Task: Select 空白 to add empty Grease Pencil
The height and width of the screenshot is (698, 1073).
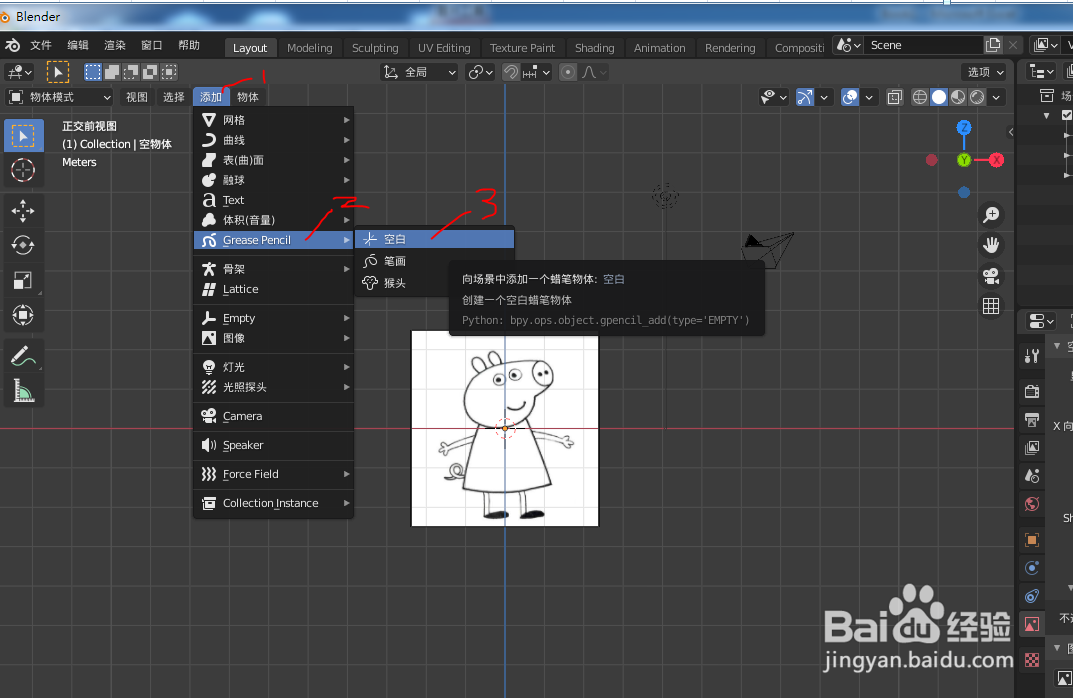Action: pyautogui.click(x=396, y=239)
